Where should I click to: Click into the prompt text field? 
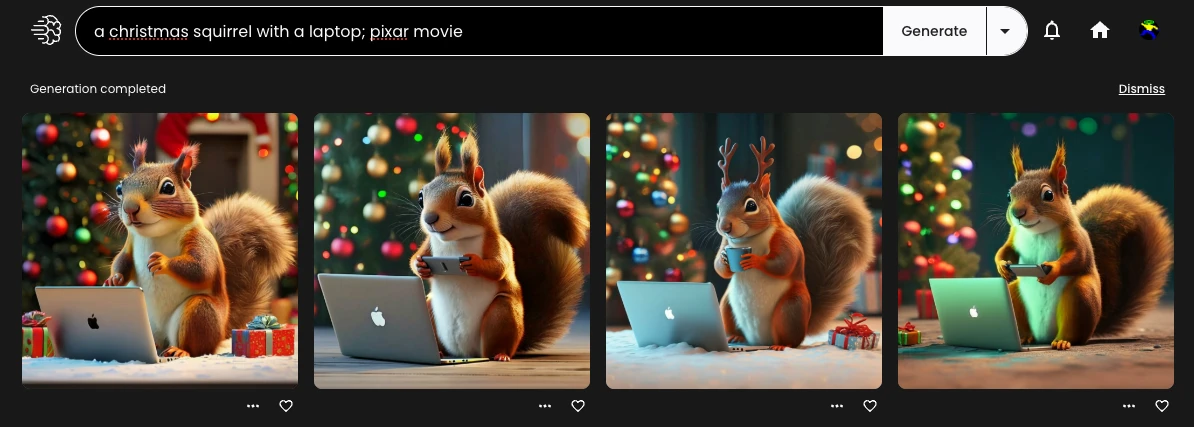click(x=480, y=31)
